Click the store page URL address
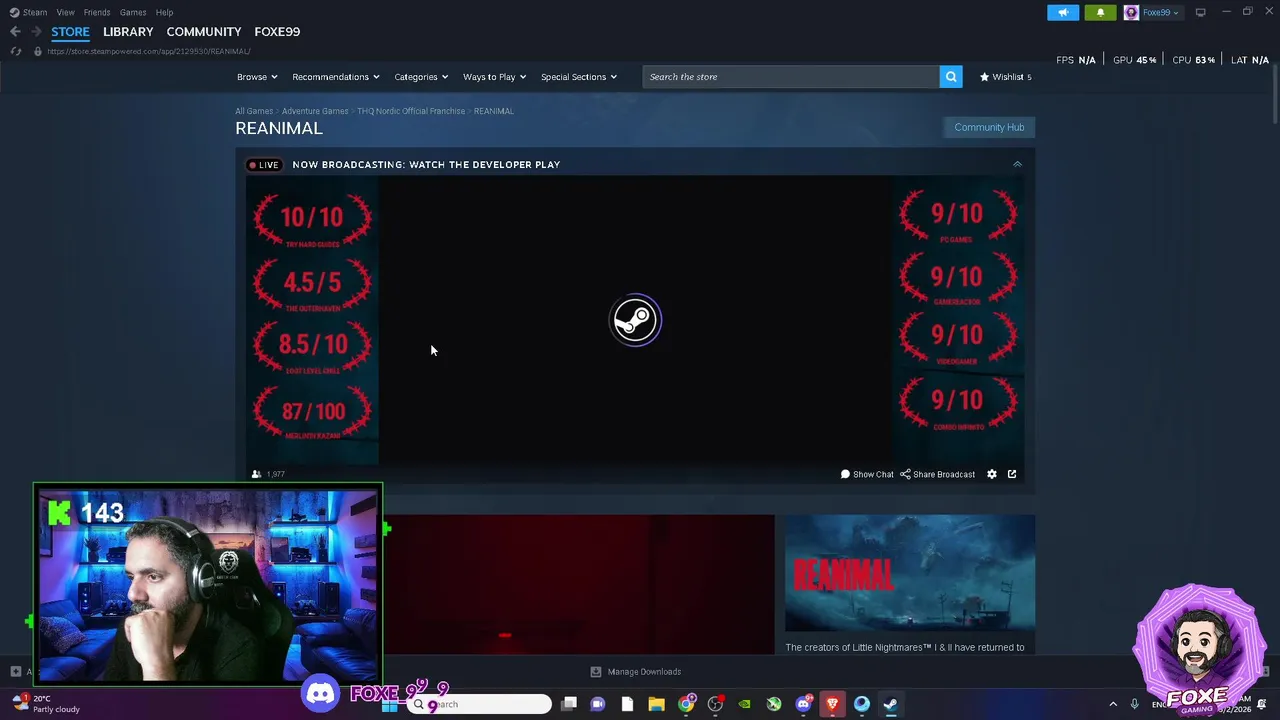The image size is (1280, 720). 148,51
